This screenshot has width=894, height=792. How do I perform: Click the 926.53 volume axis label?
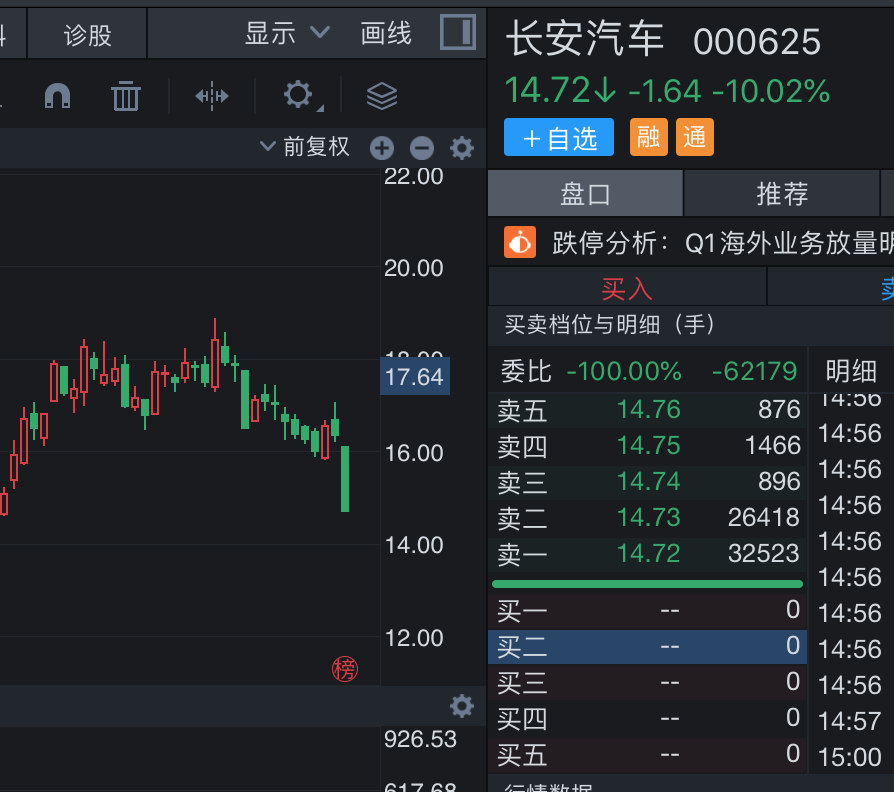tap(420, 739)
